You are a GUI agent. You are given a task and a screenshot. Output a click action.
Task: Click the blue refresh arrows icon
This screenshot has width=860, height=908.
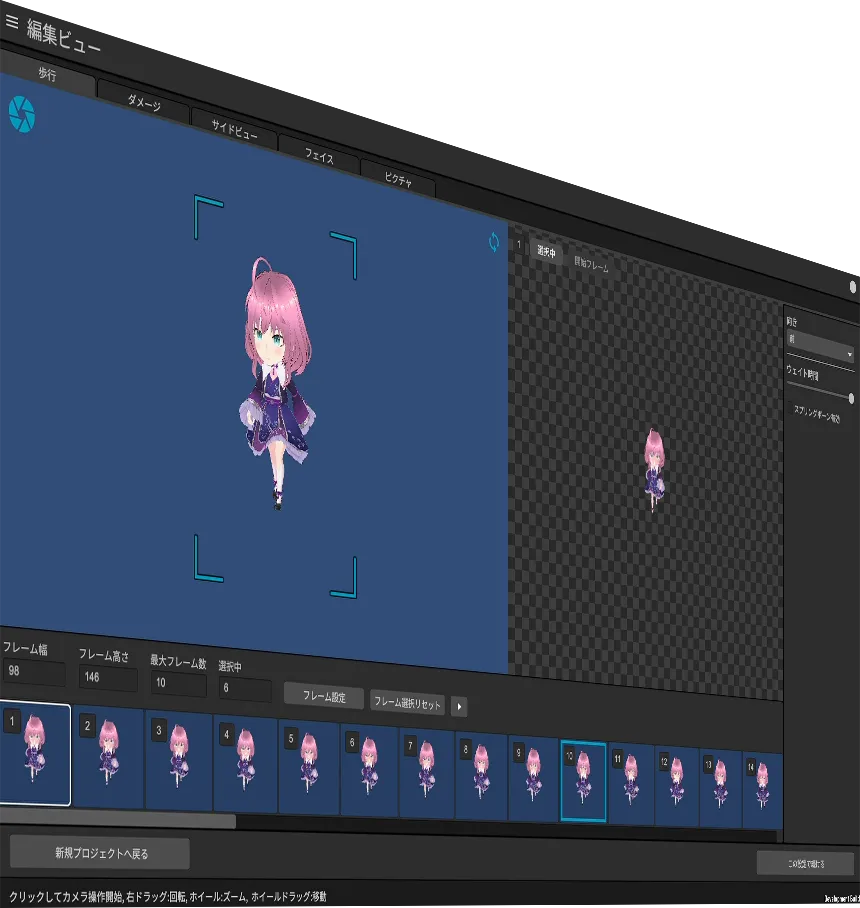(494, 242)
